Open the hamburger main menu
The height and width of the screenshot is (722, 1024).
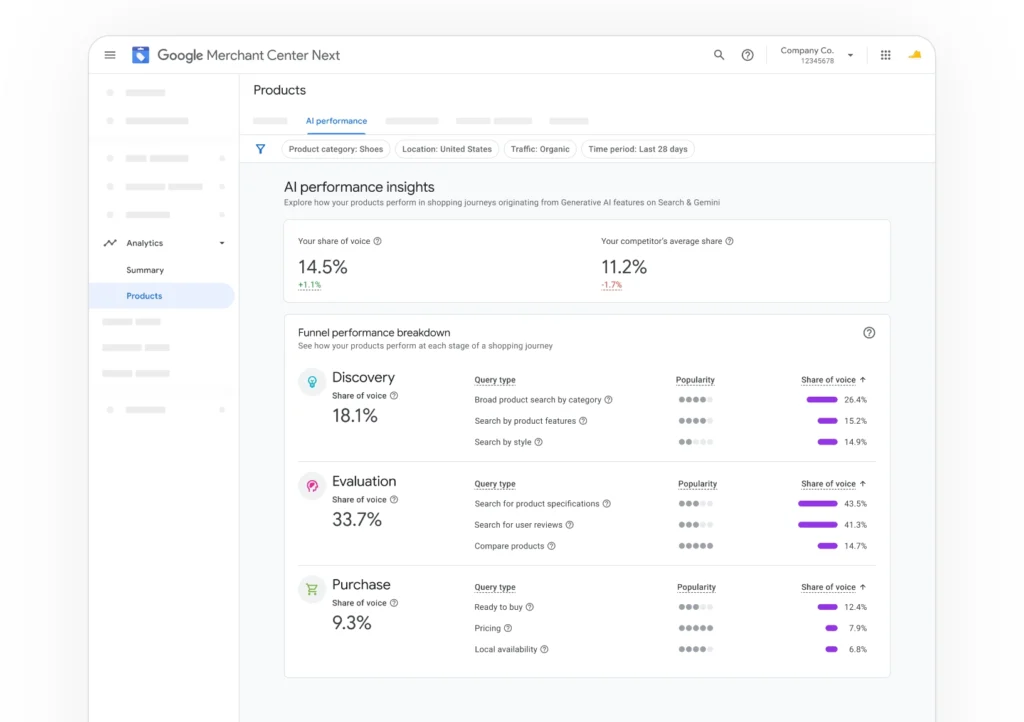110,55
